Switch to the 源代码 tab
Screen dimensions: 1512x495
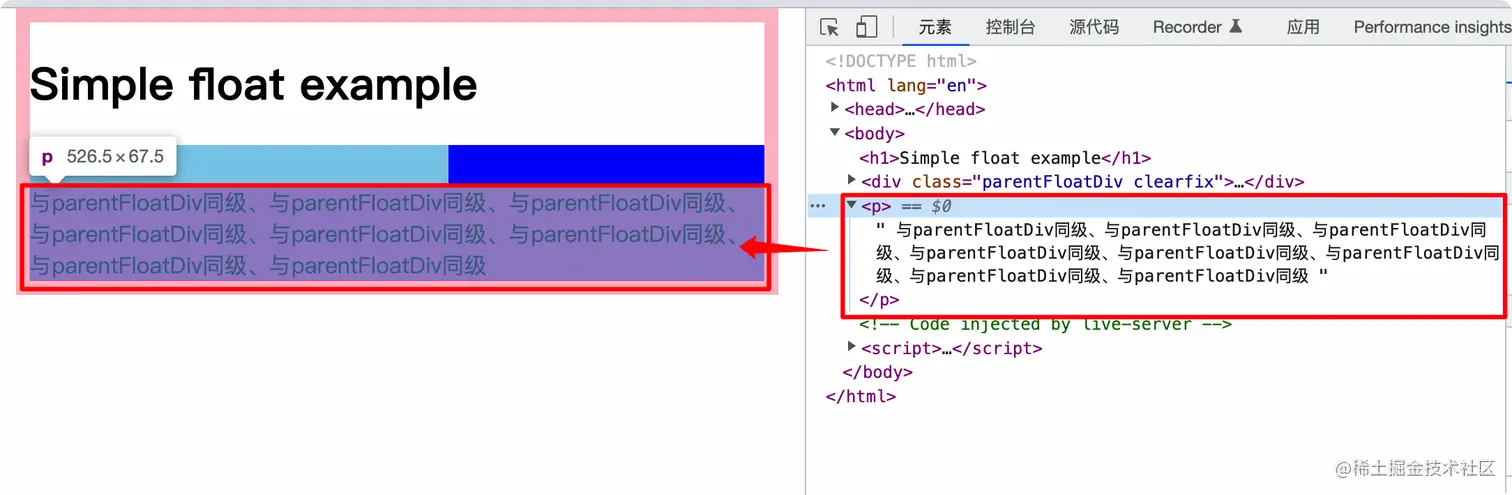click(1094, 27)
